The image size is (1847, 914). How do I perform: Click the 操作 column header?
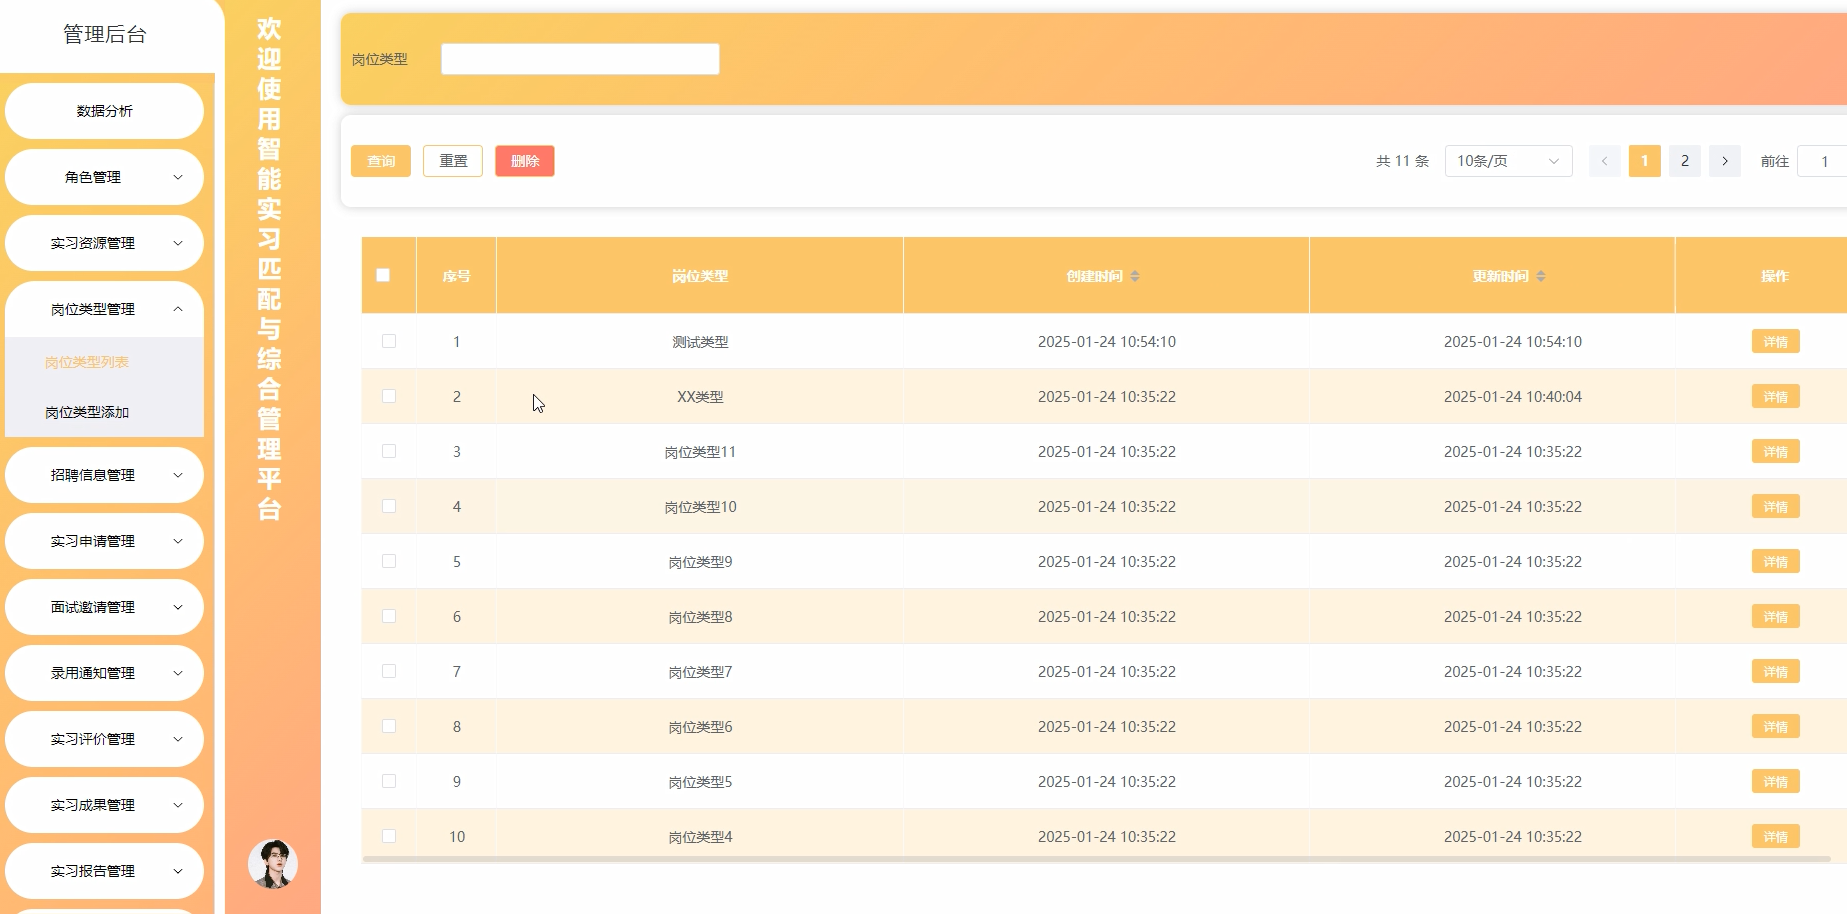(1775, 276)
